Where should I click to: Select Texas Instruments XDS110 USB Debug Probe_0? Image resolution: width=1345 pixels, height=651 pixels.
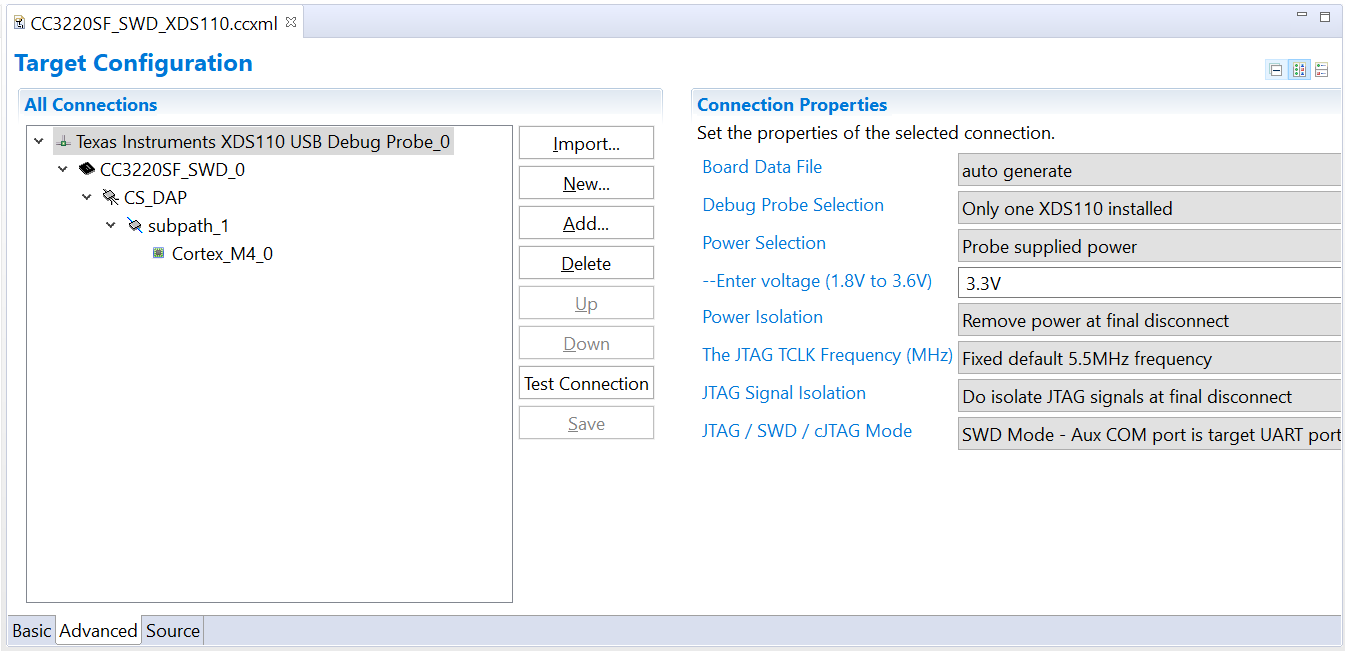coord(263,142)
